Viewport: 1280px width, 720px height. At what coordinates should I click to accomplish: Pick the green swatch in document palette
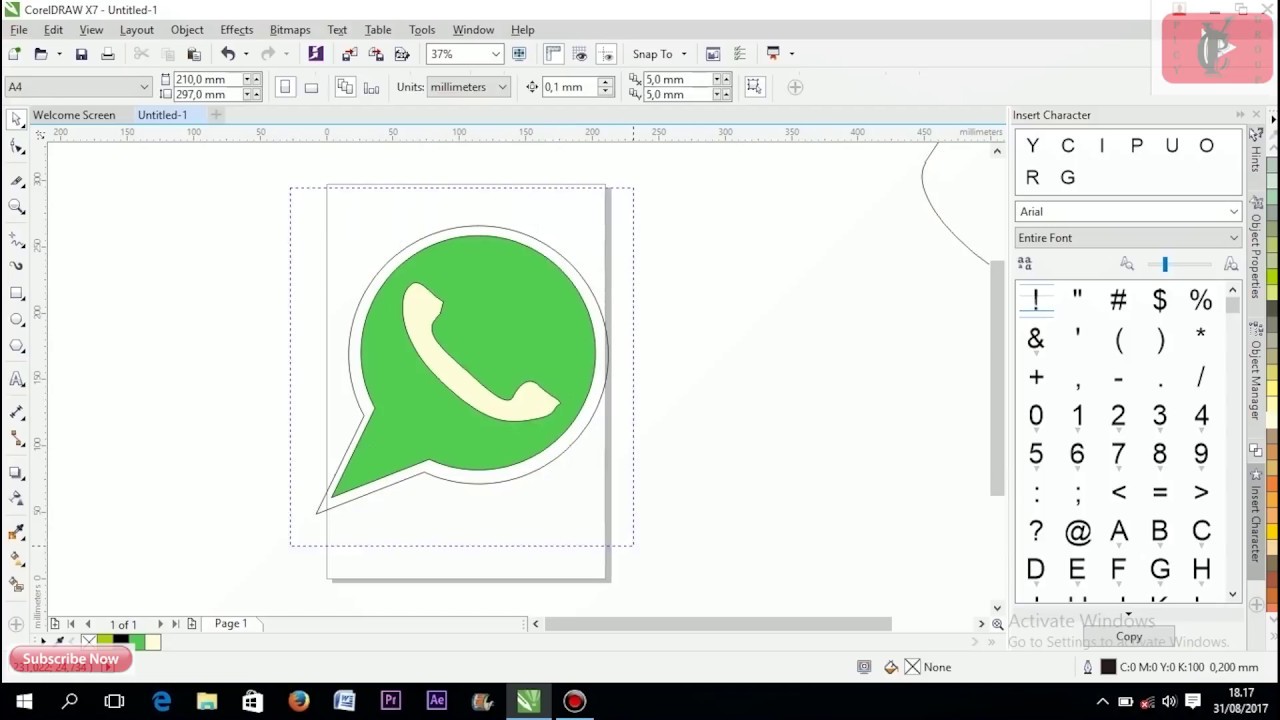tap(137, 641)
